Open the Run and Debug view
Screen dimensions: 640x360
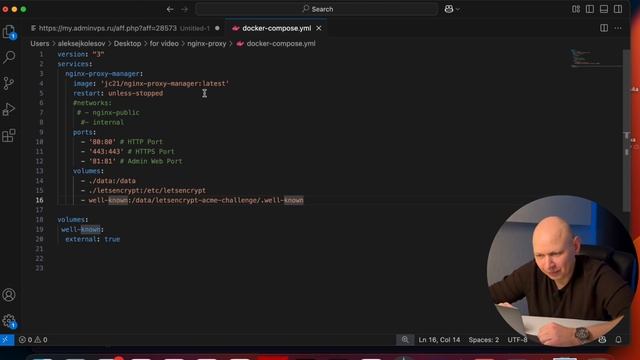(9, 109)
